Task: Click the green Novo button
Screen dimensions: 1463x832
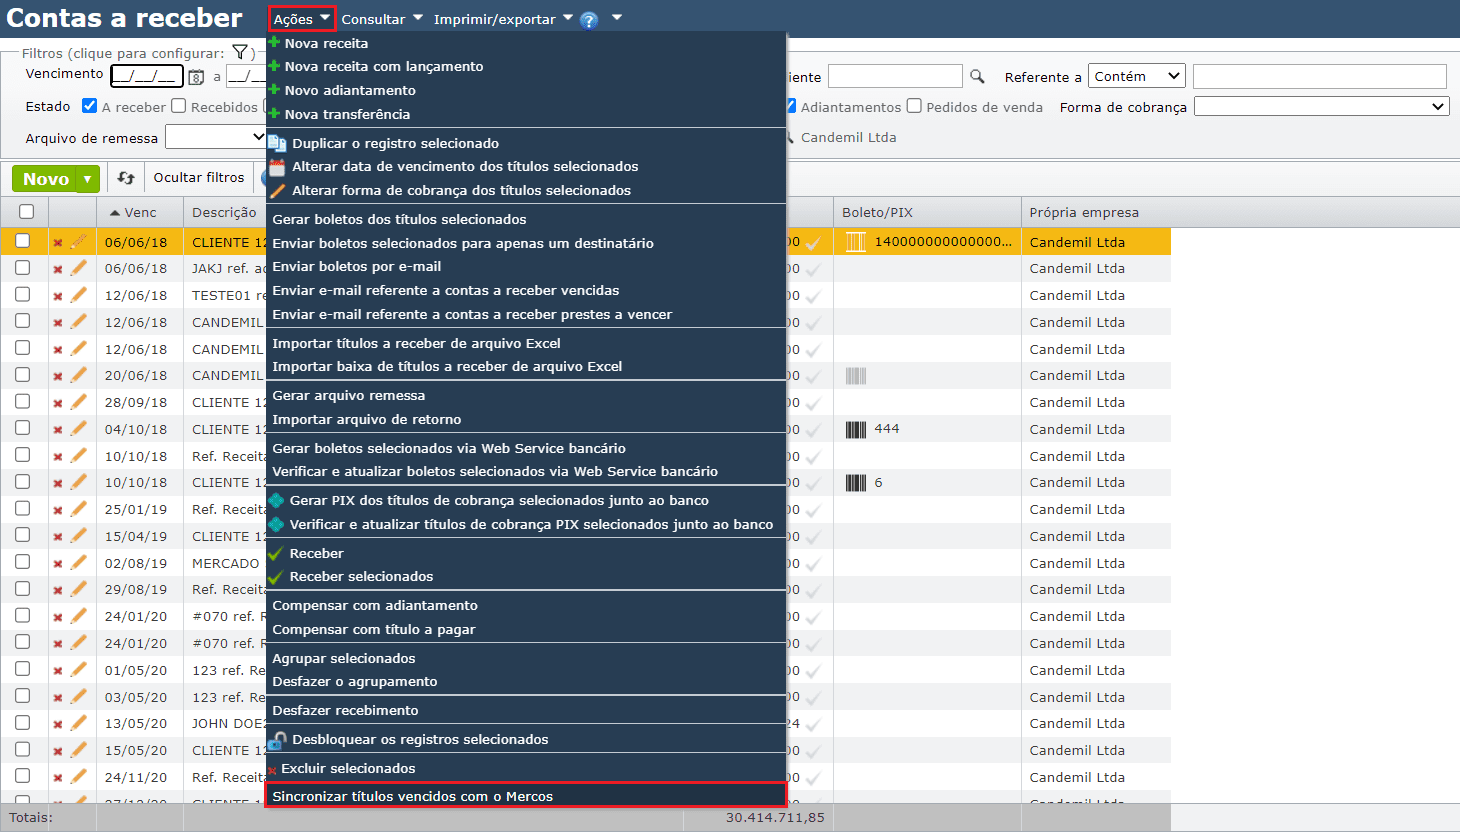Action: click(45, 179)
